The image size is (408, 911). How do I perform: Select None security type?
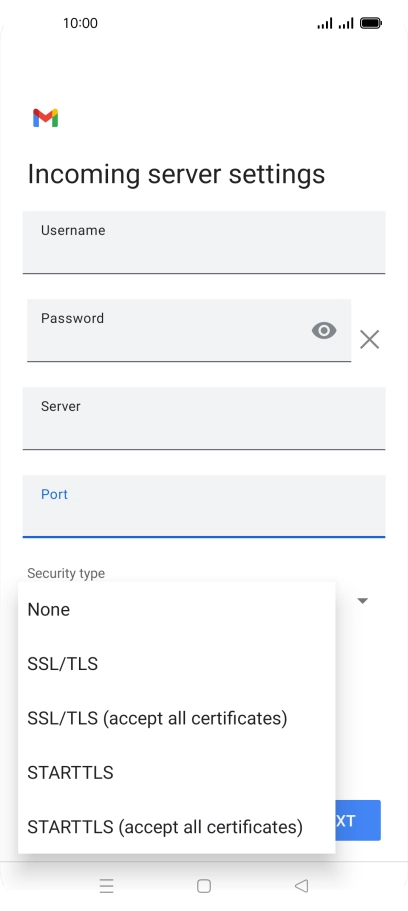[177, 609]
